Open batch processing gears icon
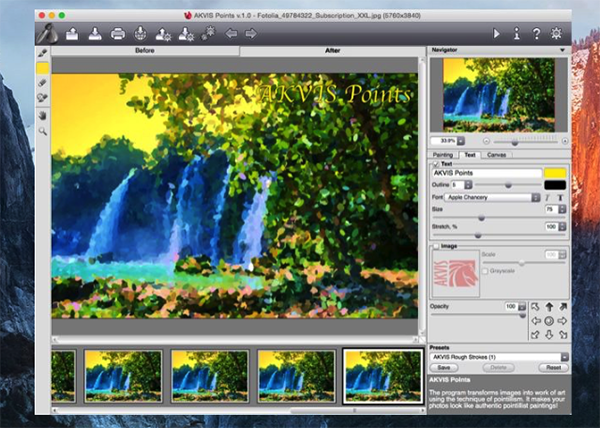 pyautogui.click(x=209, y=33)
